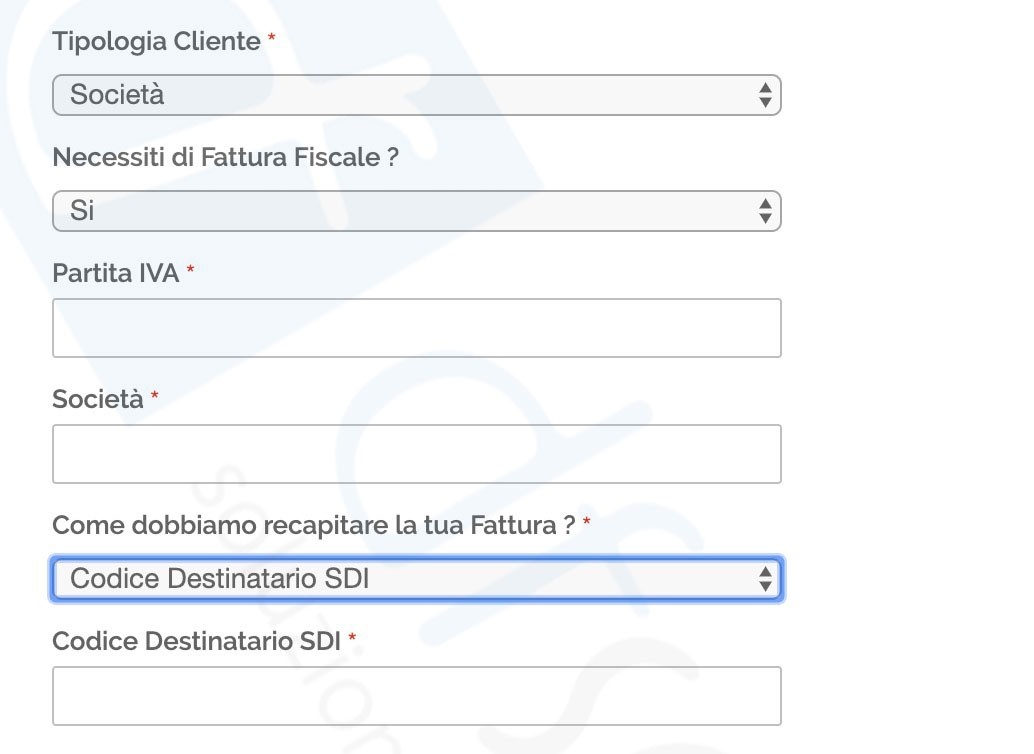The height and width of the screenshot is (754, 1034).
Task: Click the red asterisk next to Società label
Action: pos(154,395)
